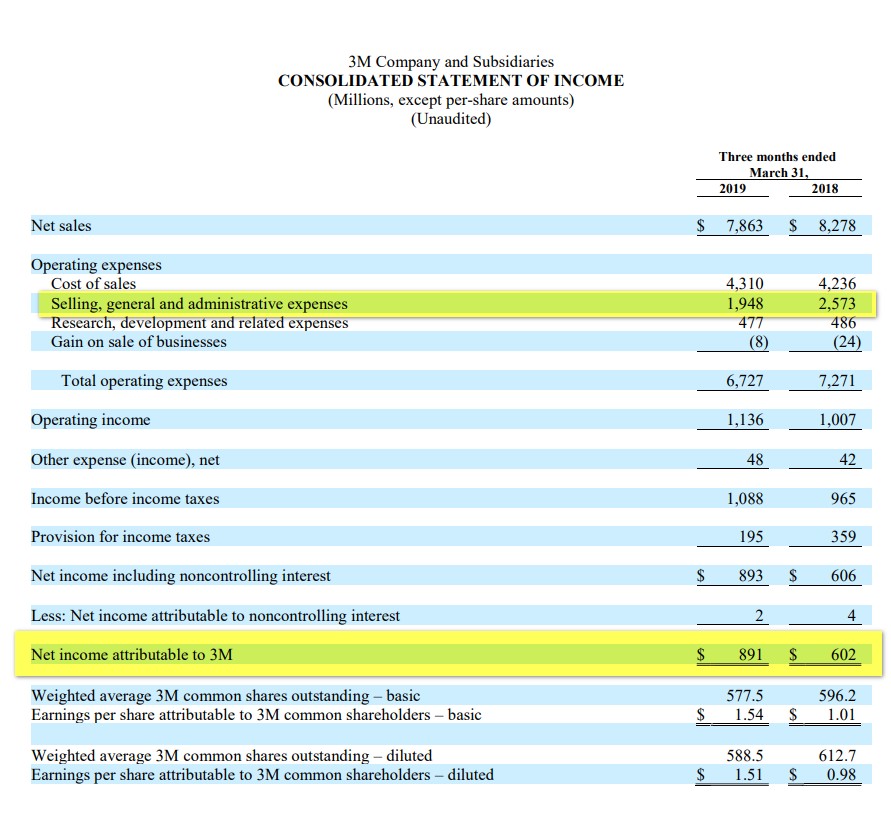Viewport: 891px width, 813px height.
Task: Click Net sales 2018 value 8,278
Action: [837, 226]
